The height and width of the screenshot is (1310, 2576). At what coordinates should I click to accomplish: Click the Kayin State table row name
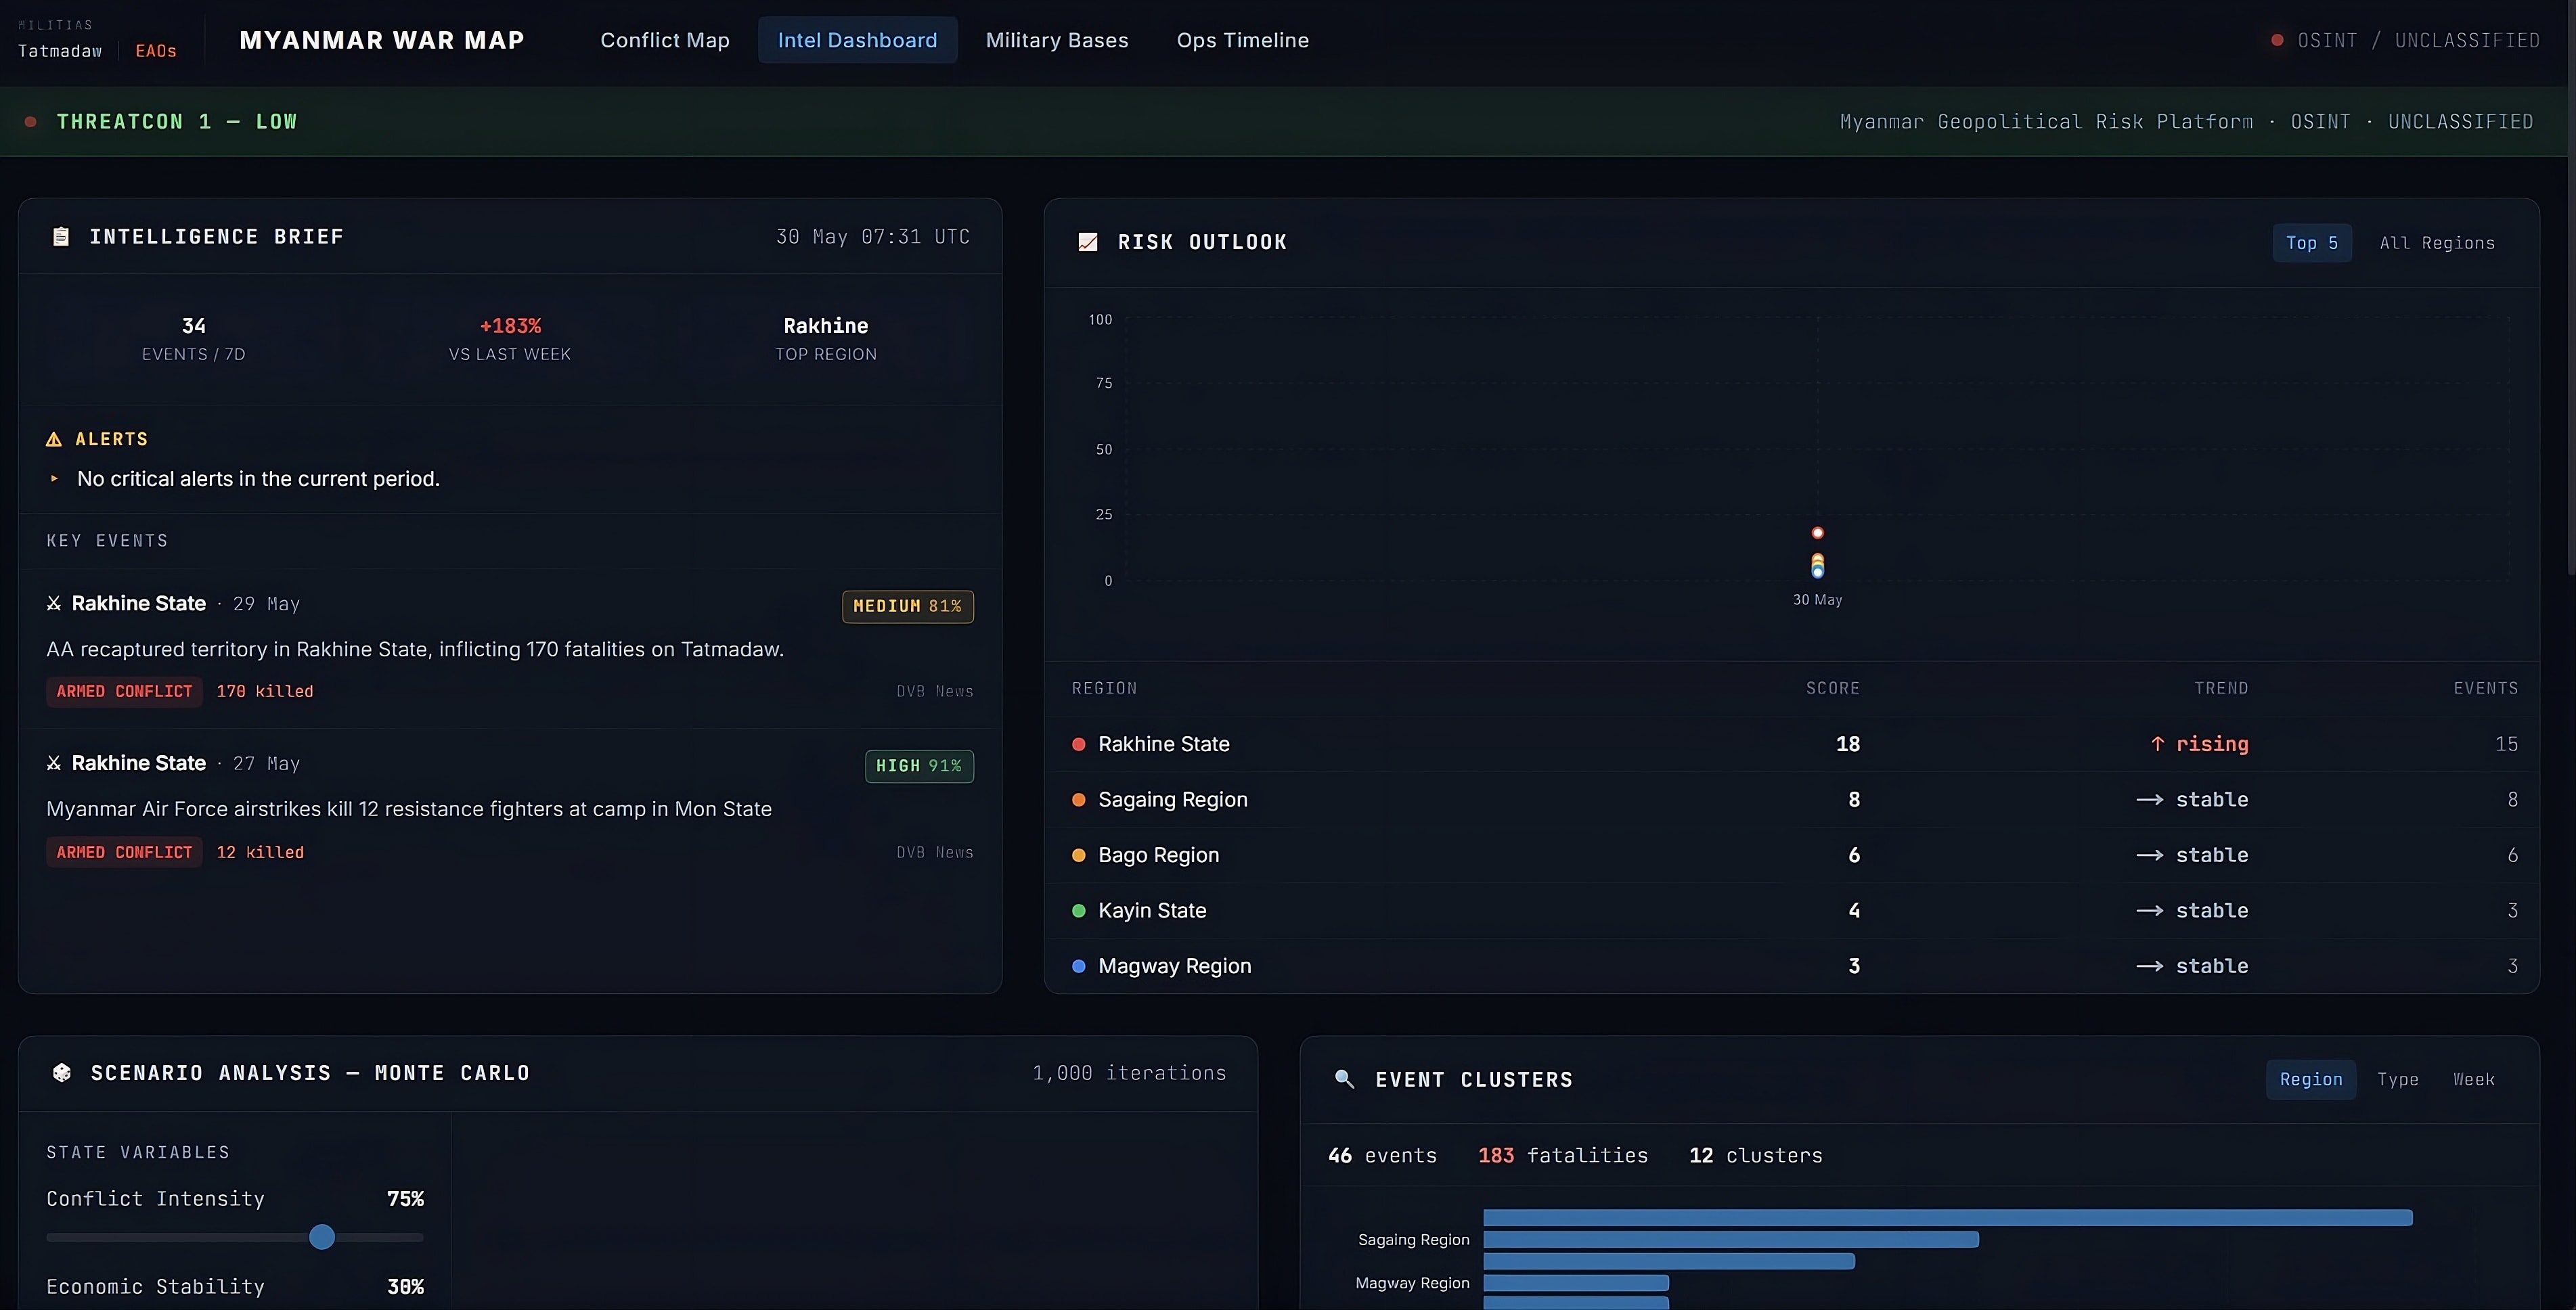click(1152, 911)
